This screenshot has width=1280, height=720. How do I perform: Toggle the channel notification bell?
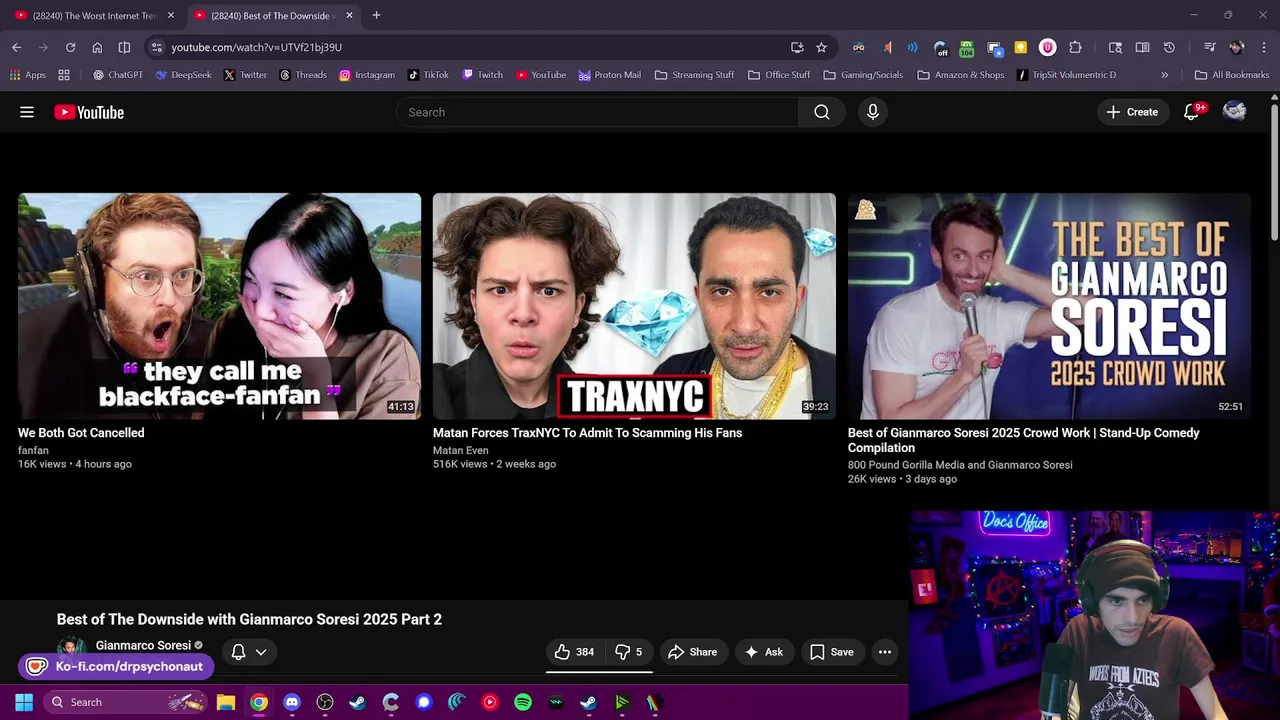tap(238, 652)
